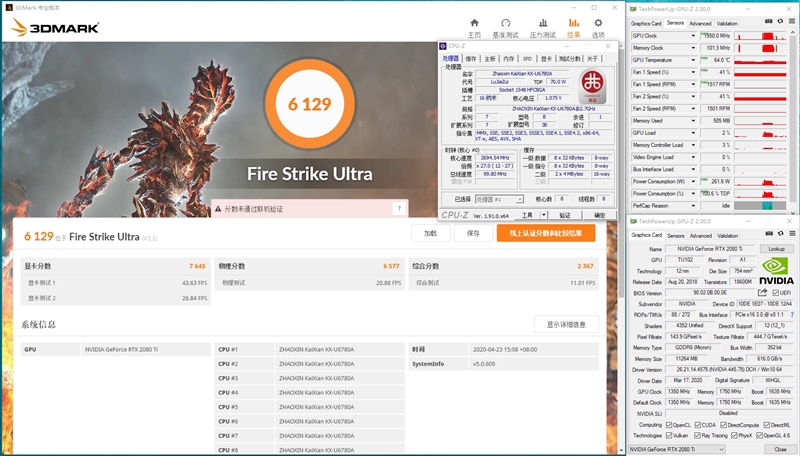Open the GPU Clock sensor dropdown
Image resolution: width=800 pixels, height=456 pixels.
[693, 36]
